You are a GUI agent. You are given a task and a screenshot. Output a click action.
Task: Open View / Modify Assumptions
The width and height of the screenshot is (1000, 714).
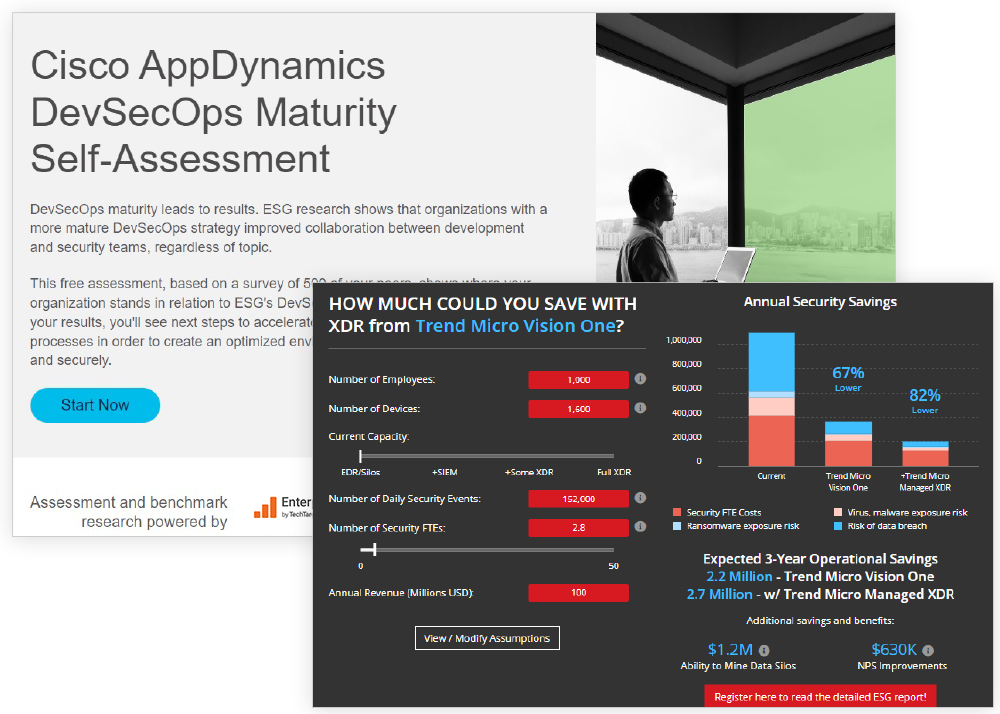click(x=487, y=638)
